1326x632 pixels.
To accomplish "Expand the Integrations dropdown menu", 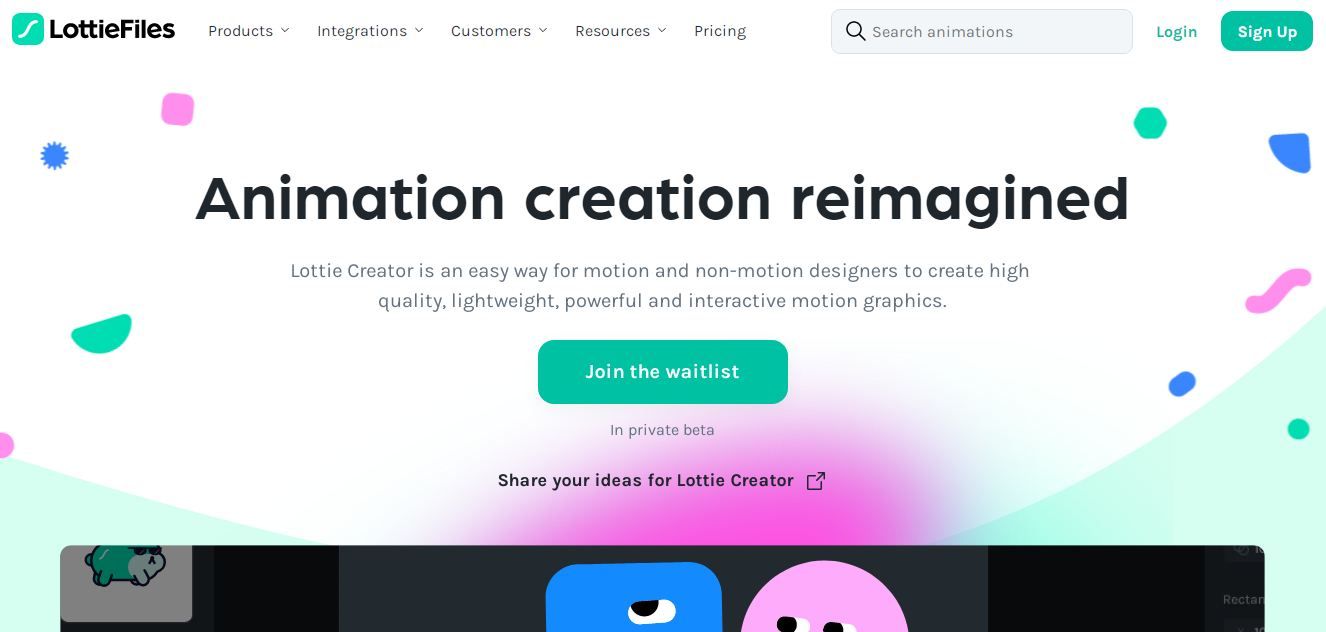I will tap(370, 31).
